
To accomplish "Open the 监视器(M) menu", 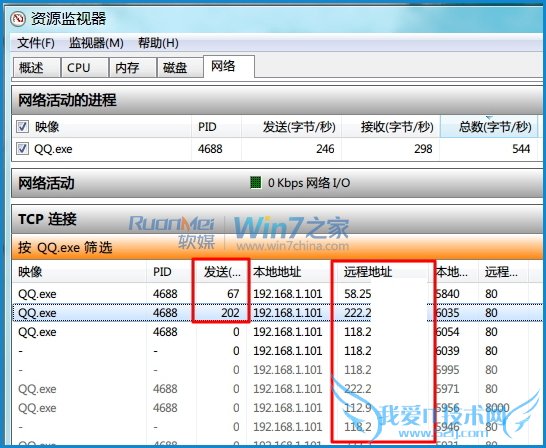I will [96, 43].
